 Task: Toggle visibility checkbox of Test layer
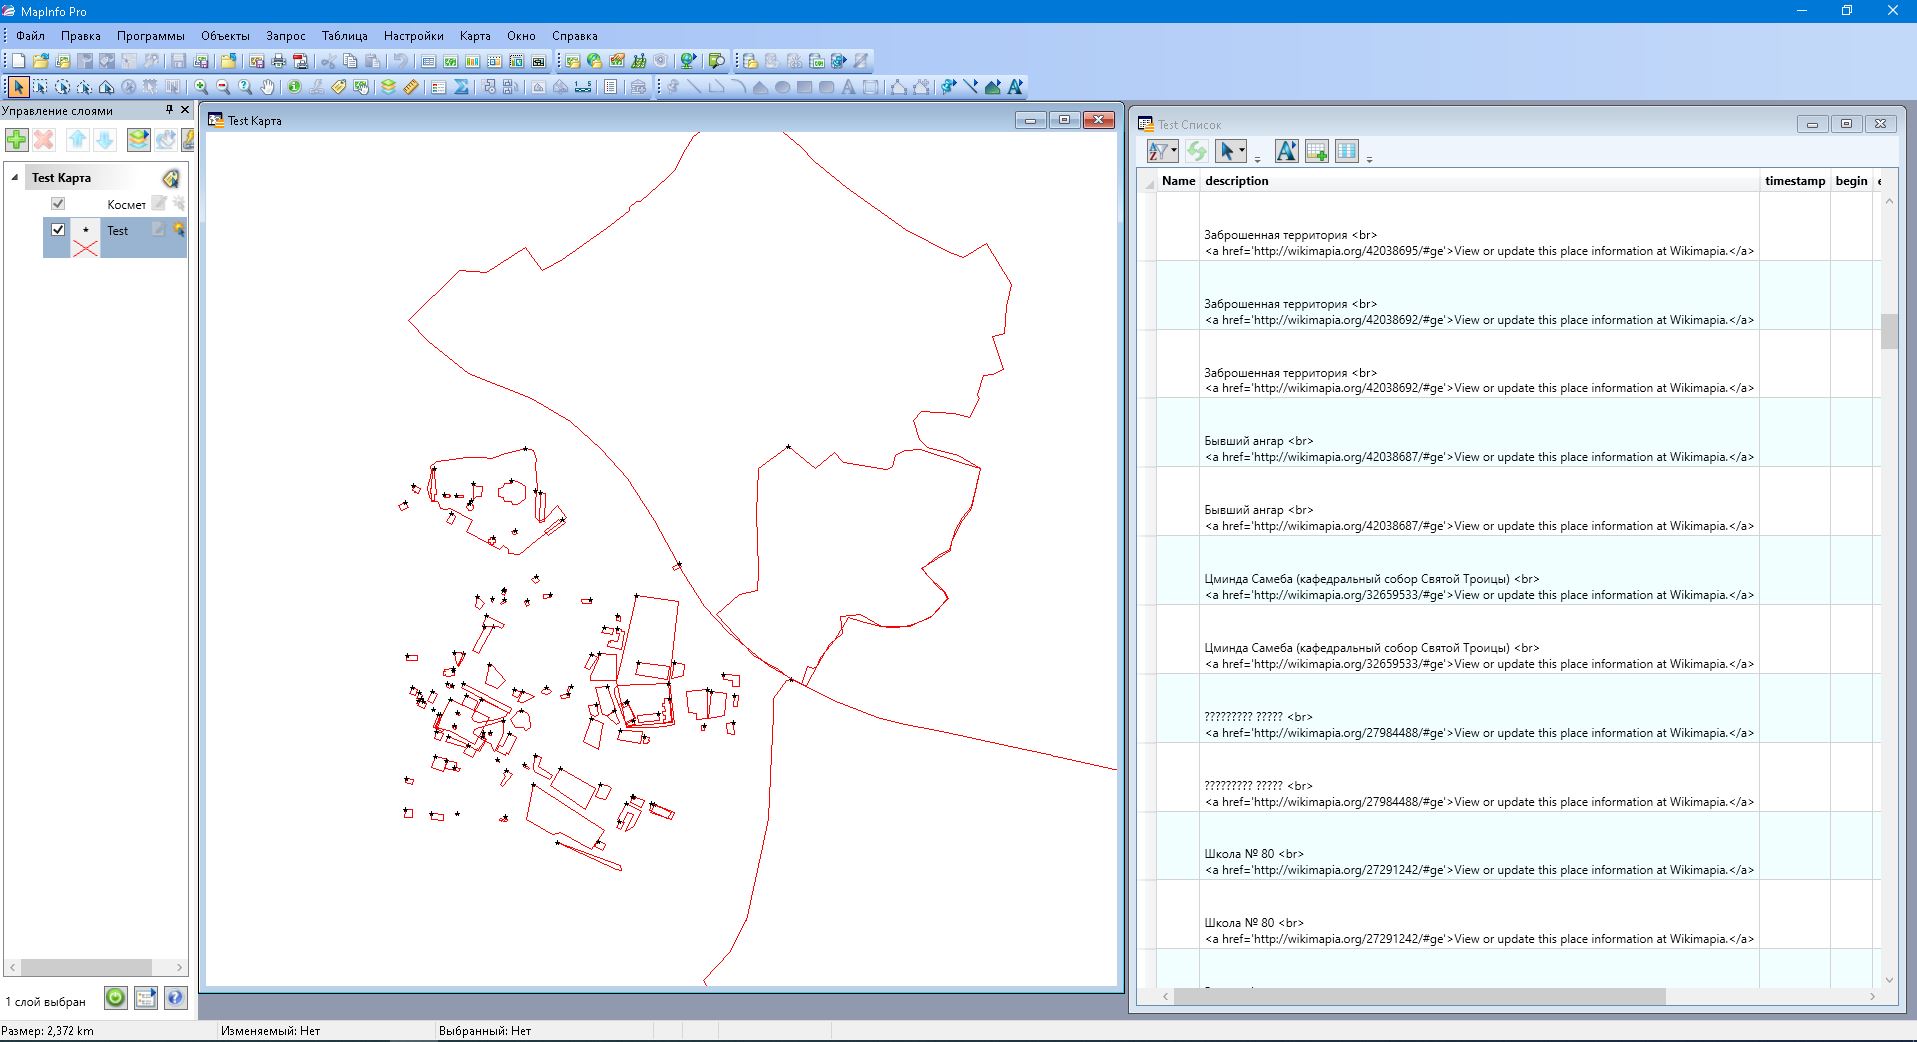(x=58, y=230)
